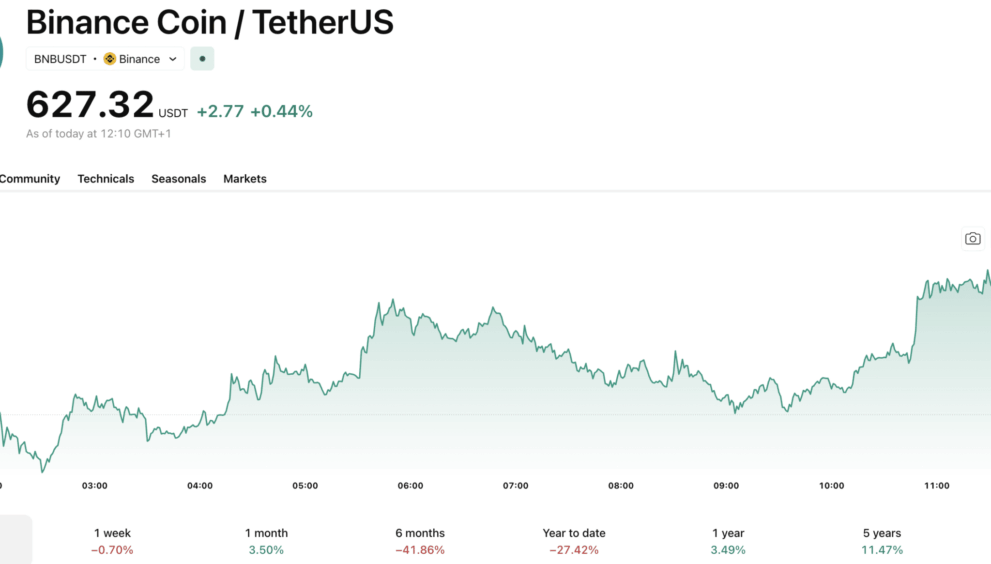Click the Binance exchange logo icon
The image size is (991, 564).
110,59
